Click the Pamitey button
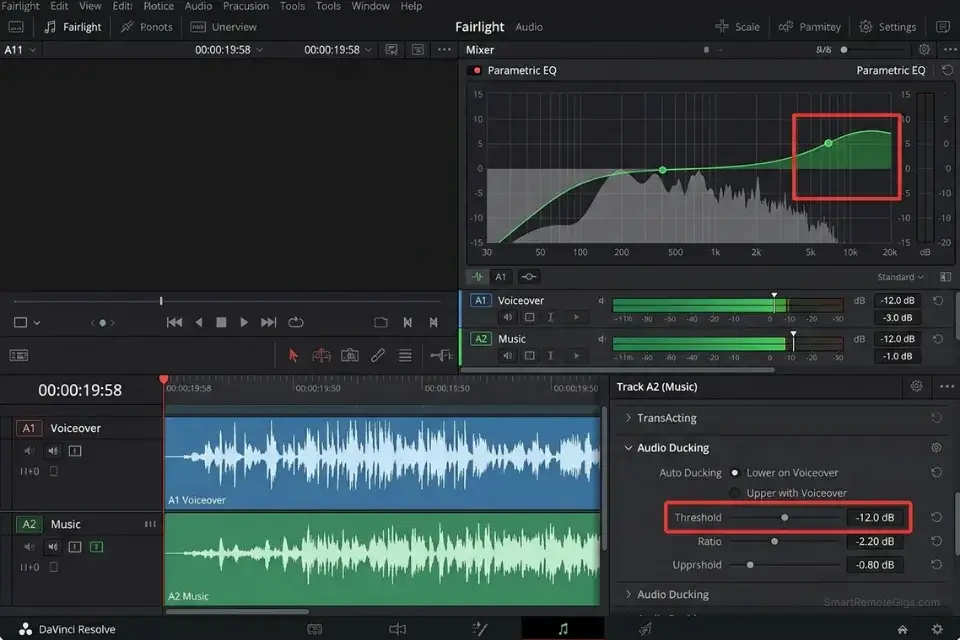 coord(809,27)
